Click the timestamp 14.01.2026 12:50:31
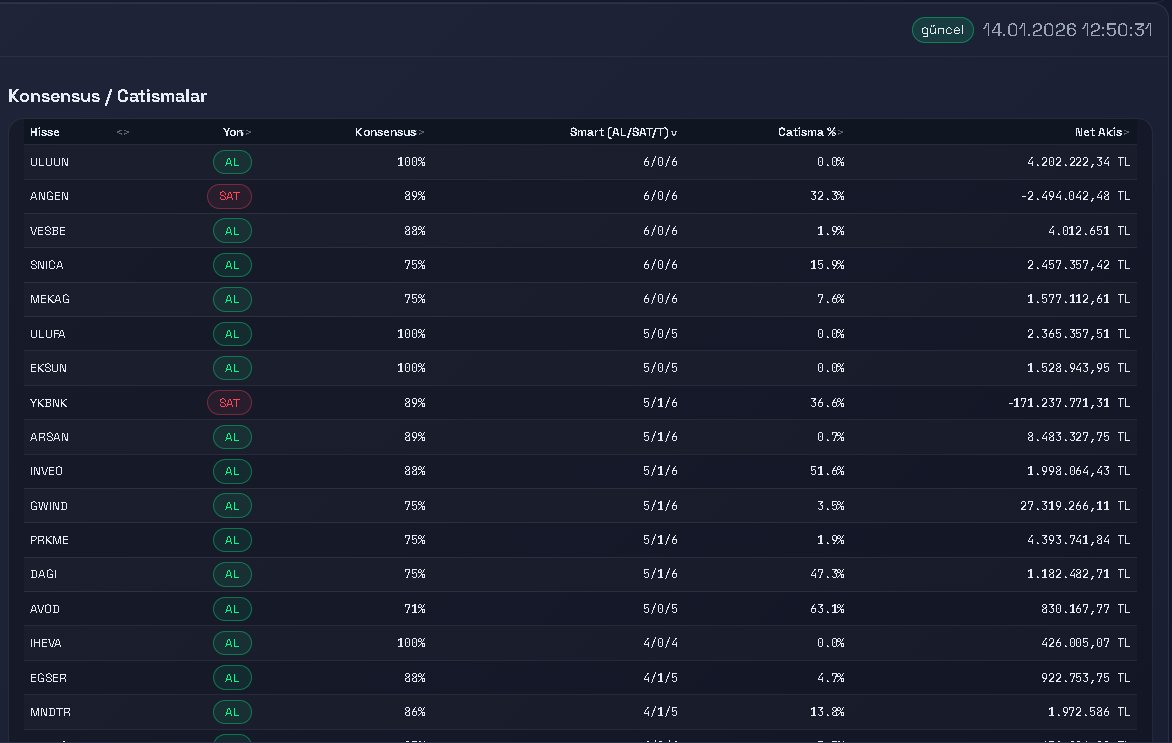 coord(1067,30)
